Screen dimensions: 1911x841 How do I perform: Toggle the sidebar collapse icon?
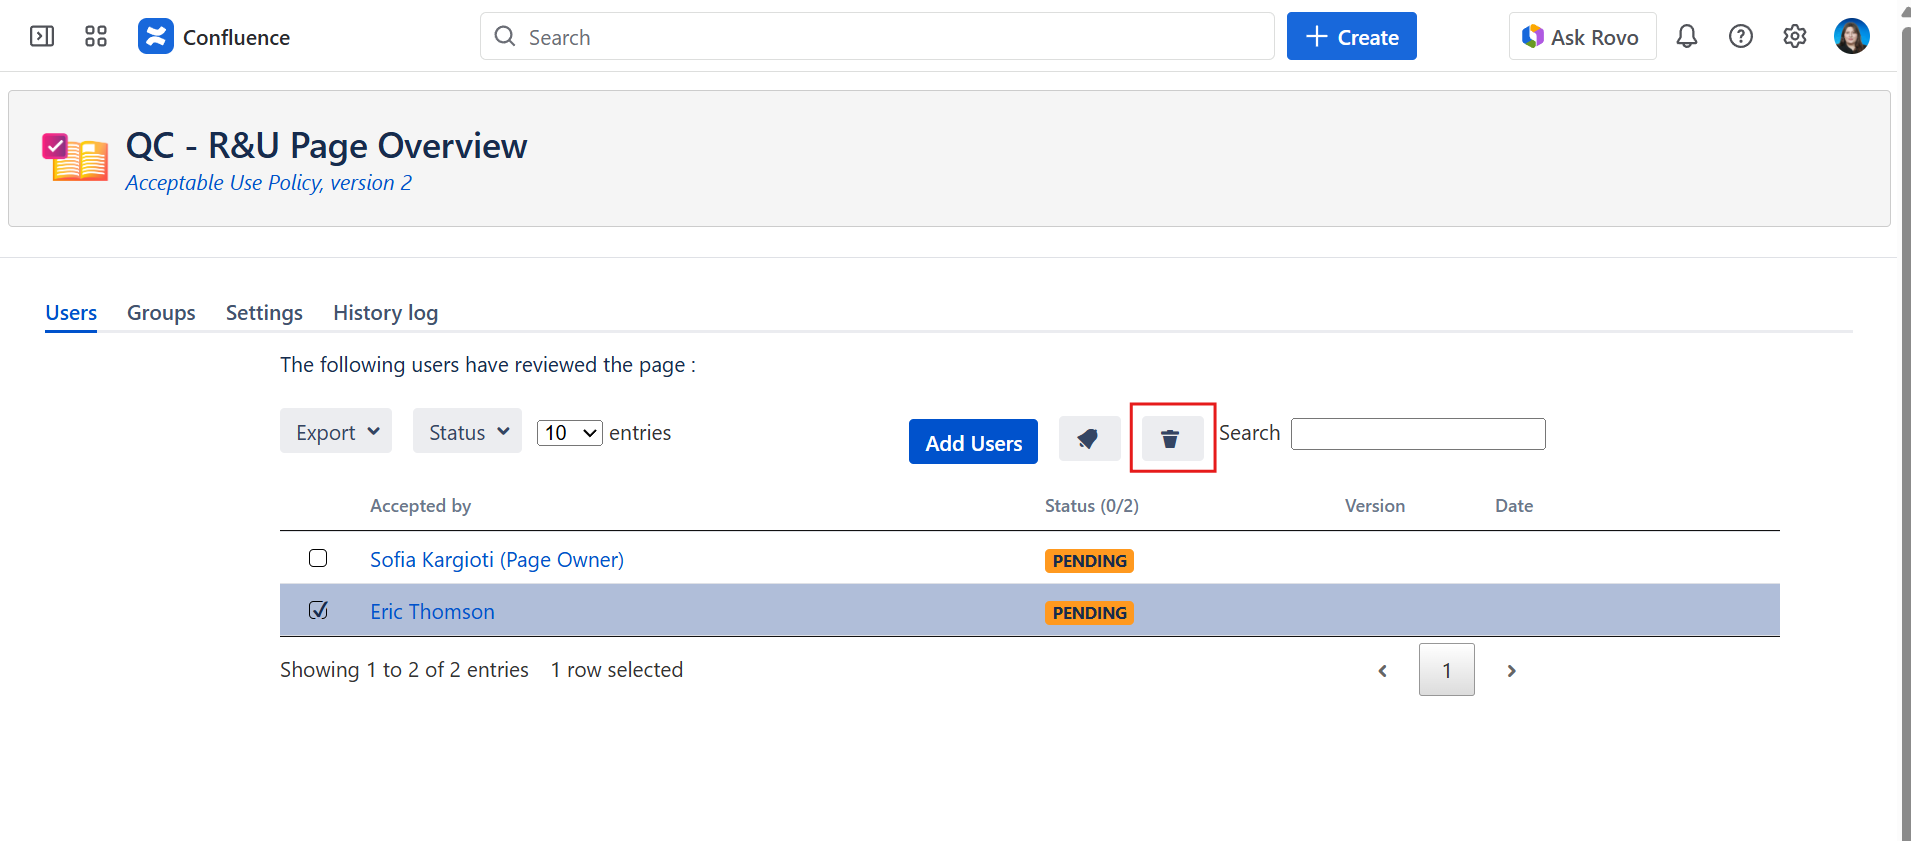tap(42, 37)
